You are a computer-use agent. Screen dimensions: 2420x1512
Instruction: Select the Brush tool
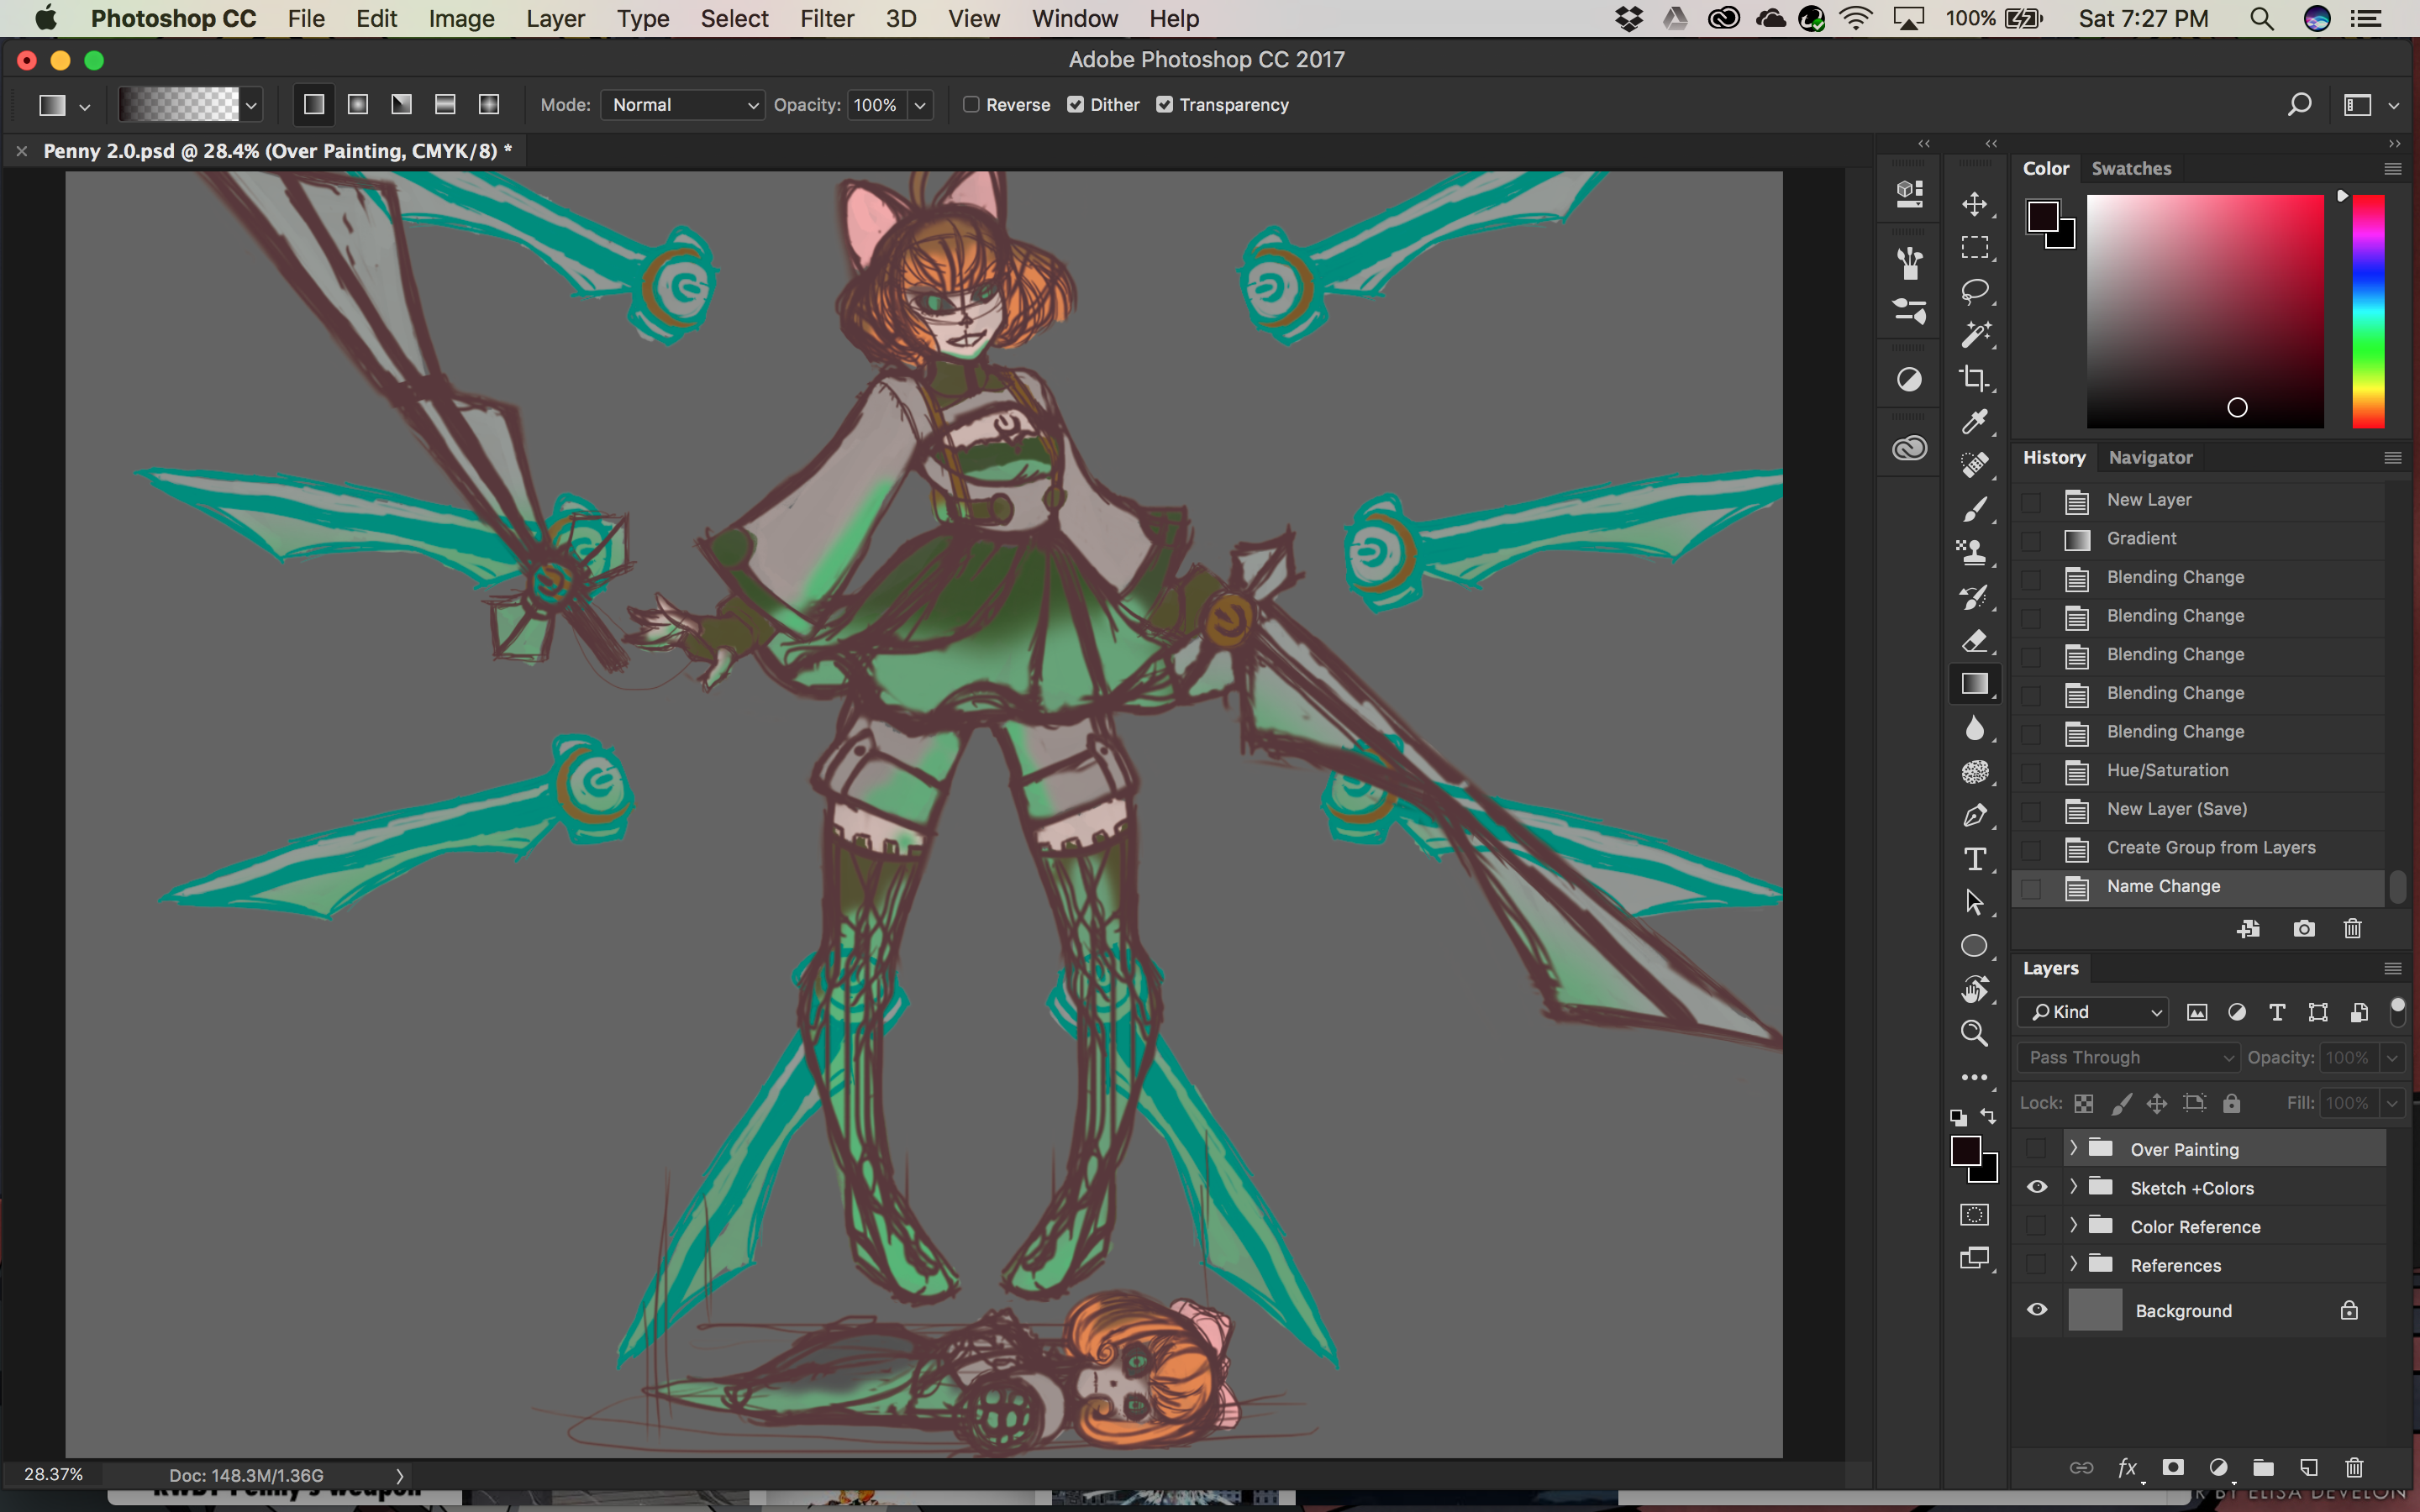point(1974,509)
